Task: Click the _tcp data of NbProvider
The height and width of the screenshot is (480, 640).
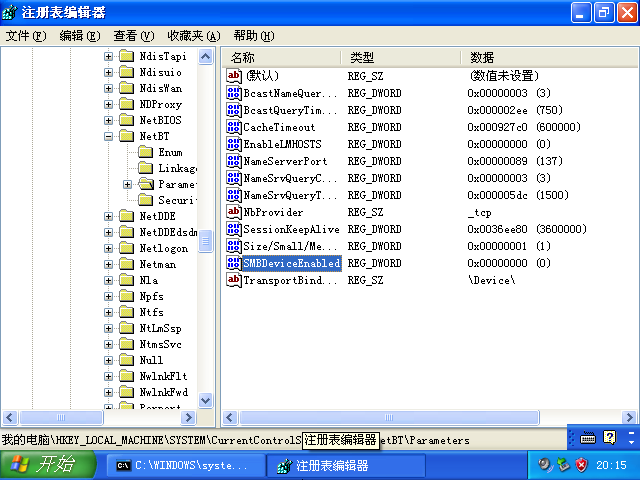Action: (x=479, y=212)
